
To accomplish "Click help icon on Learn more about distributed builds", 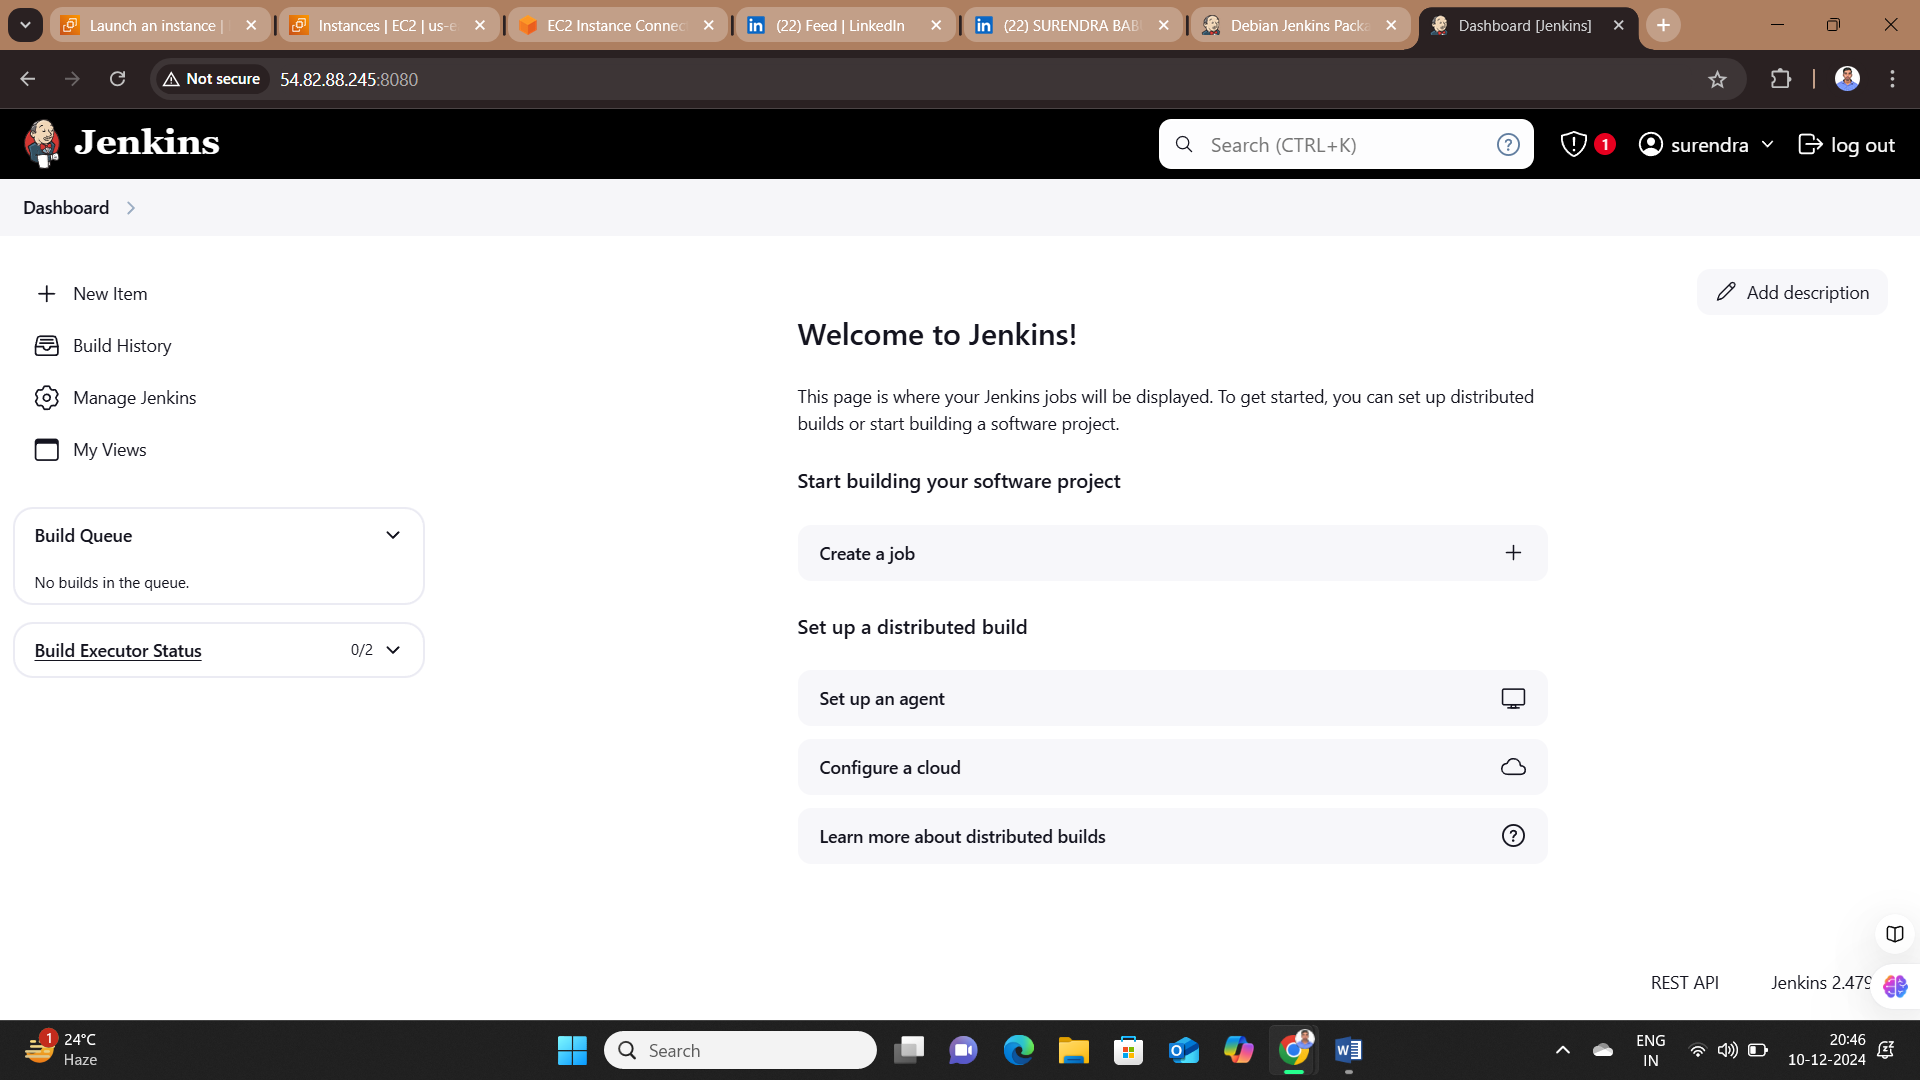I will click(1513, 836).
